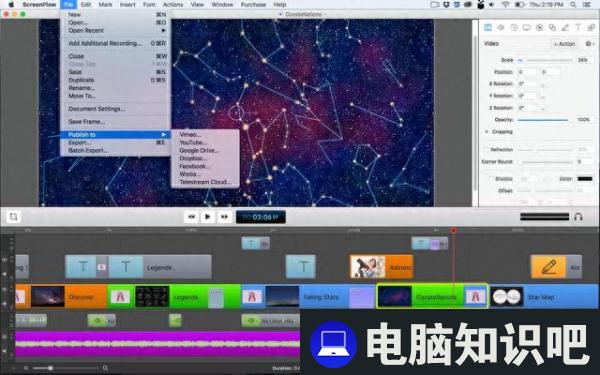Select the Constellations clip in timeline
The image size is (600, 375).
pyautogui.click(x=432, y=297)
